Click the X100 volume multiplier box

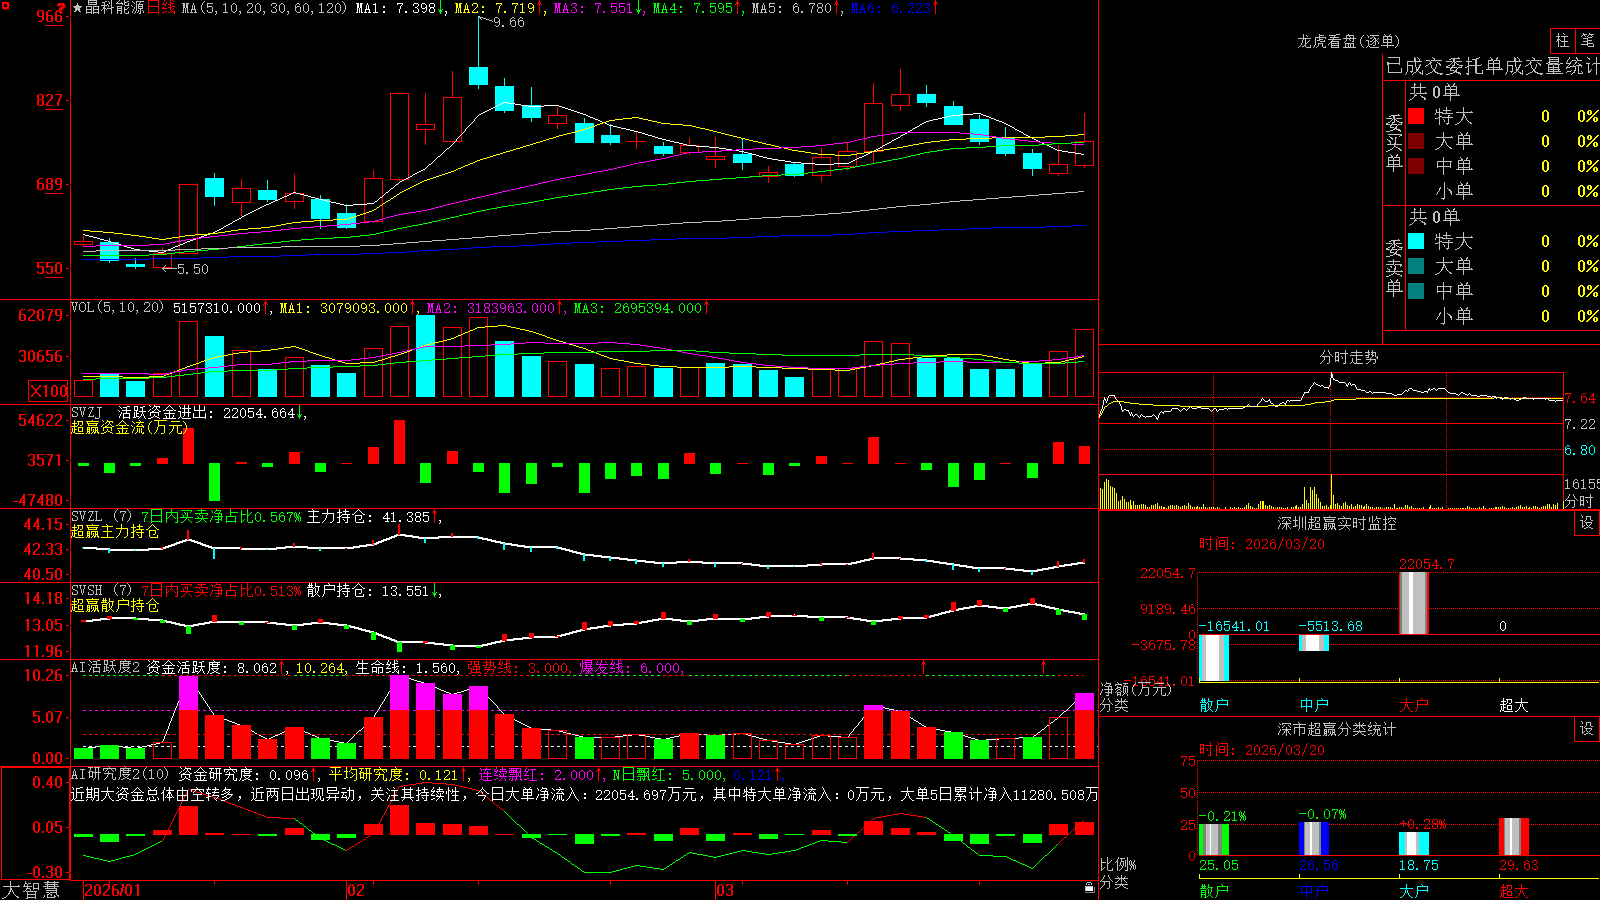pyautogui.click(x=49, y=391)
